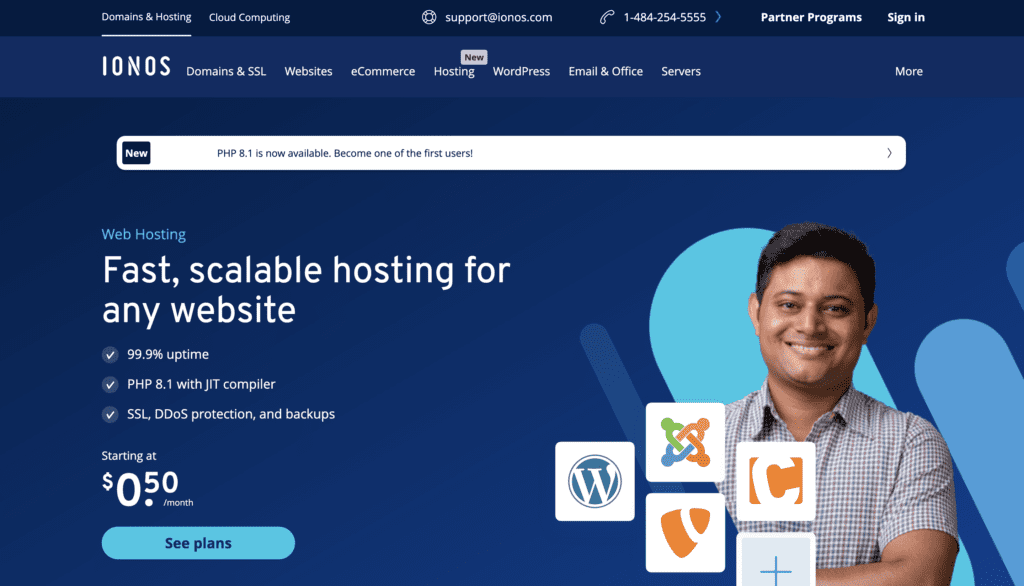Click the Sign in link

[905, 17]
